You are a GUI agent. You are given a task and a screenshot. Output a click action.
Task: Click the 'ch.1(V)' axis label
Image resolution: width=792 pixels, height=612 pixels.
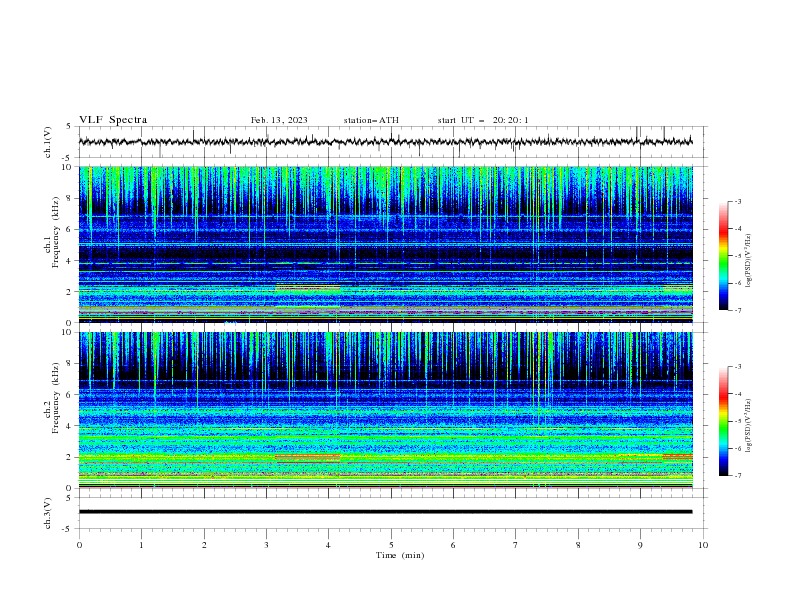48,142
